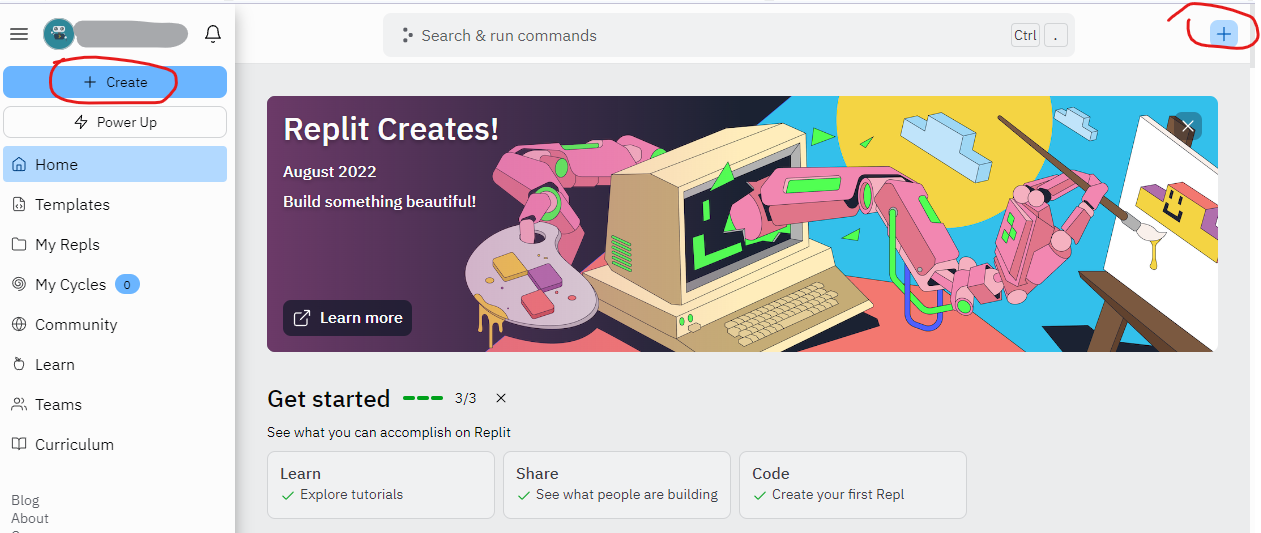
Task: Open the user avatar profile menu
Action: pos(58,34)
